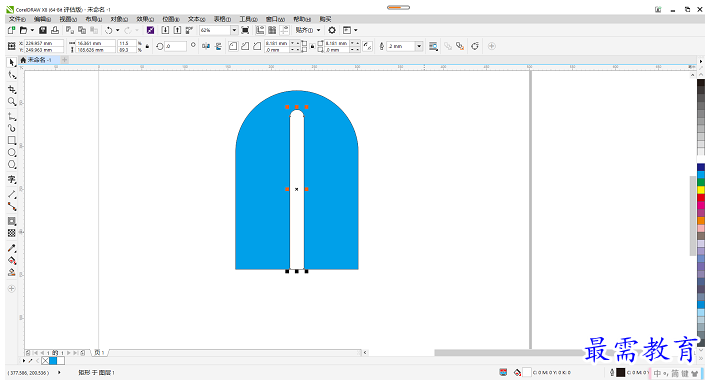Open the 视图 menu
The image size is (706, 381).
(68, 19)
